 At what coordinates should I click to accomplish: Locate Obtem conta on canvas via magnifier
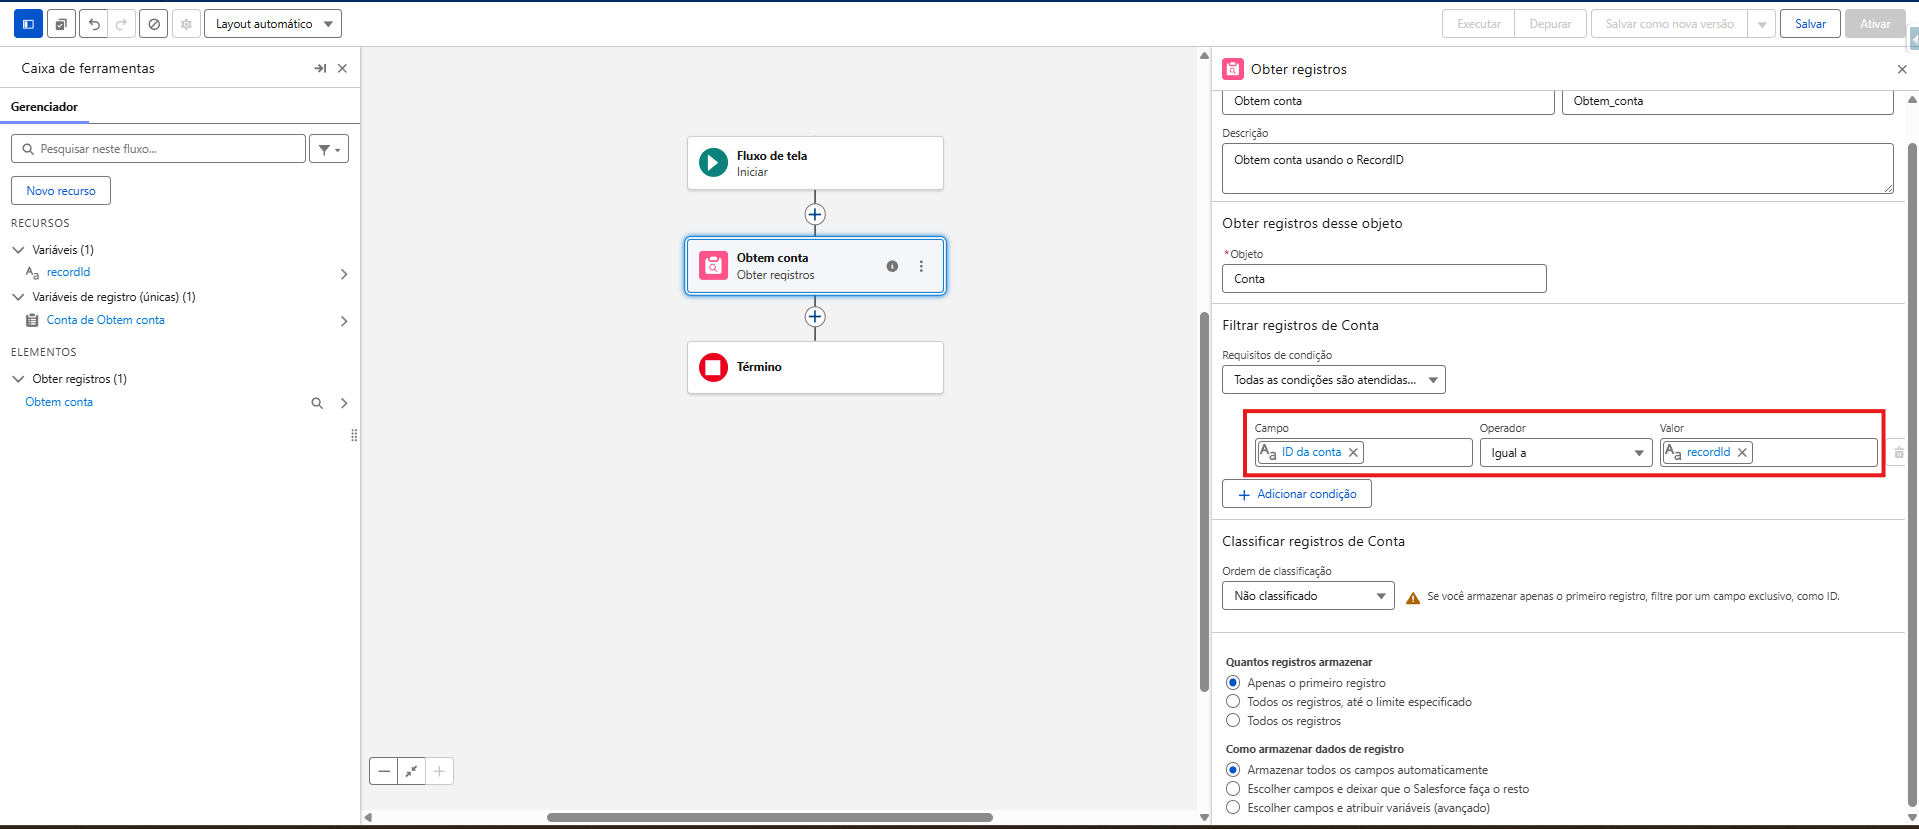coord(317,403)
